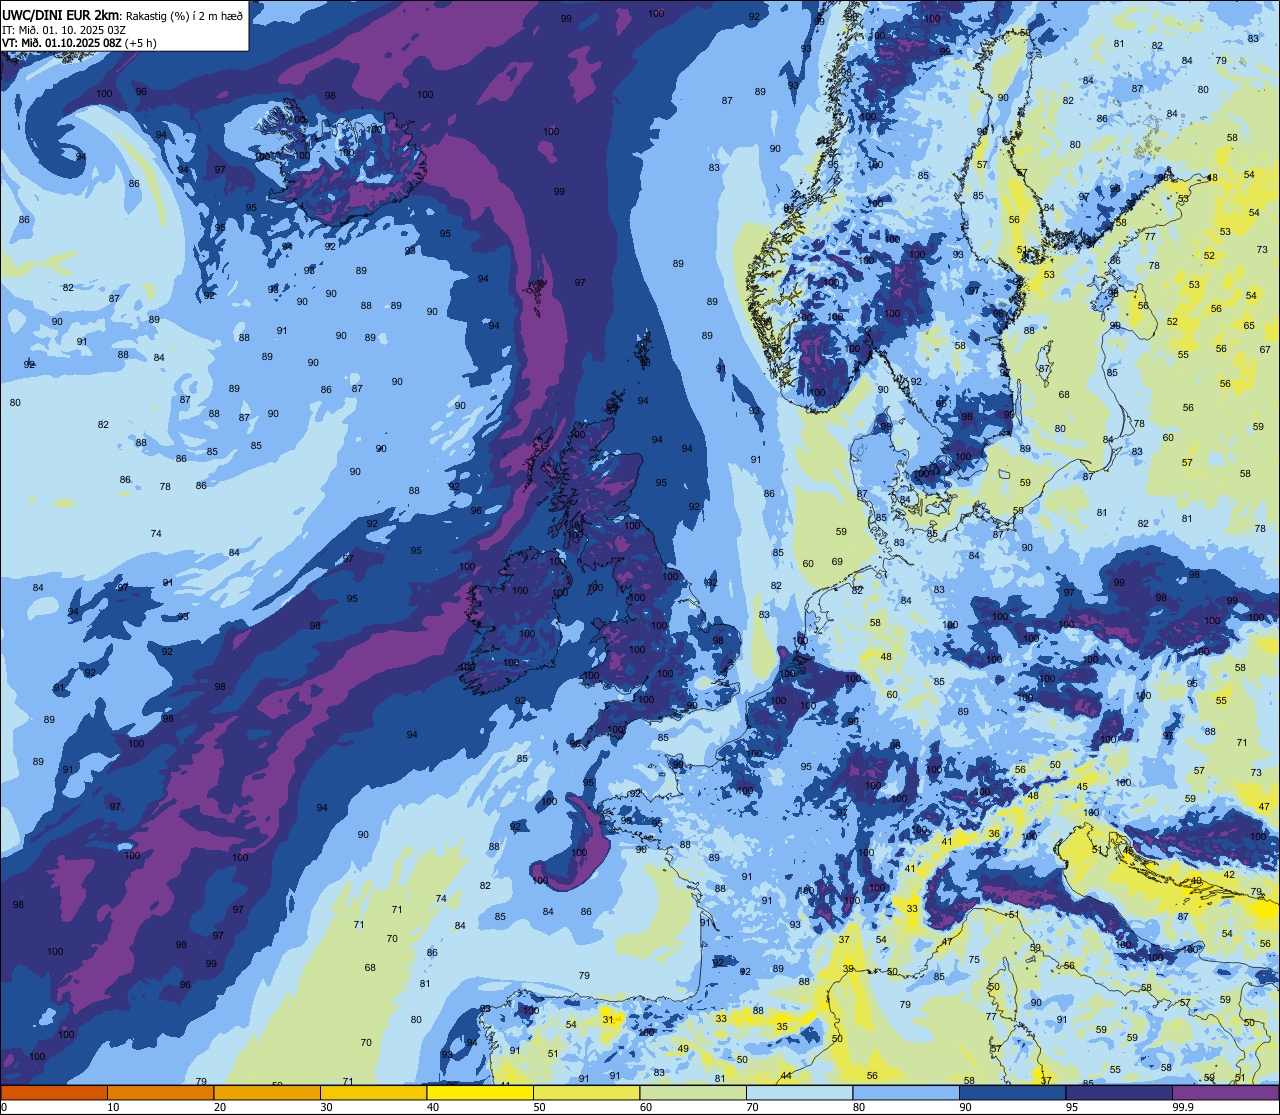Viewport: 1280px width, 1115px height.
Task: Click the pale blue 70–80 legend swatch
Action: click(x=799, y=1092)
